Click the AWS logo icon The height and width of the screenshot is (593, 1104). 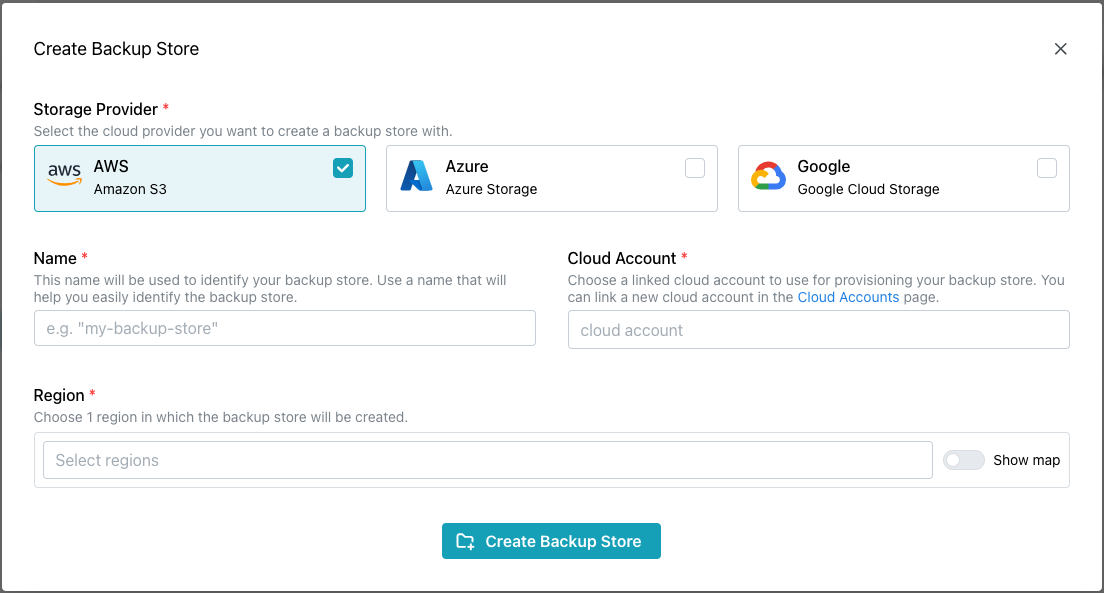pos(64,174)
